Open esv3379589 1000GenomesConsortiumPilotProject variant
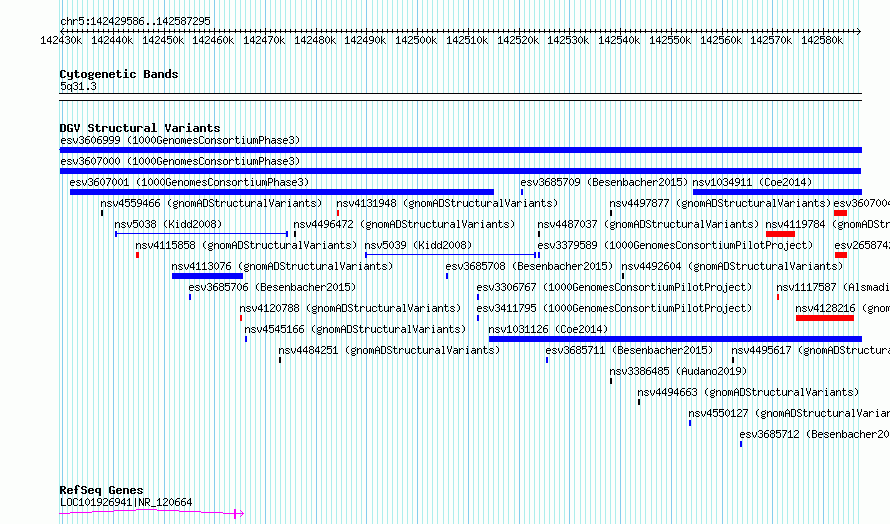Image resolution: width=890 pixels, height=524 pixels. [675, 245]
